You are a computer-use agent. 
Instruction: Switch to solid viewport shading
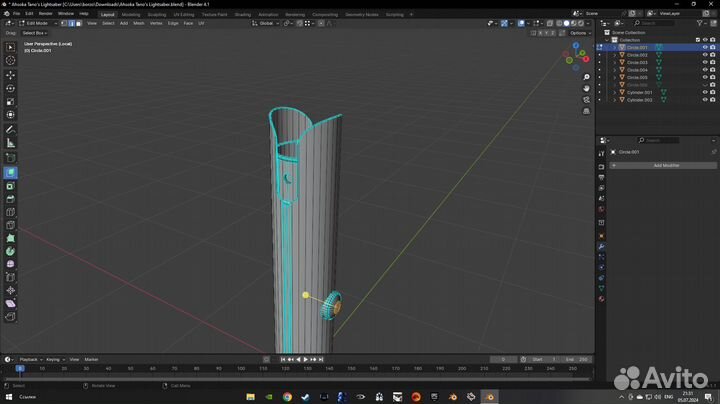(x=566, y=23)
